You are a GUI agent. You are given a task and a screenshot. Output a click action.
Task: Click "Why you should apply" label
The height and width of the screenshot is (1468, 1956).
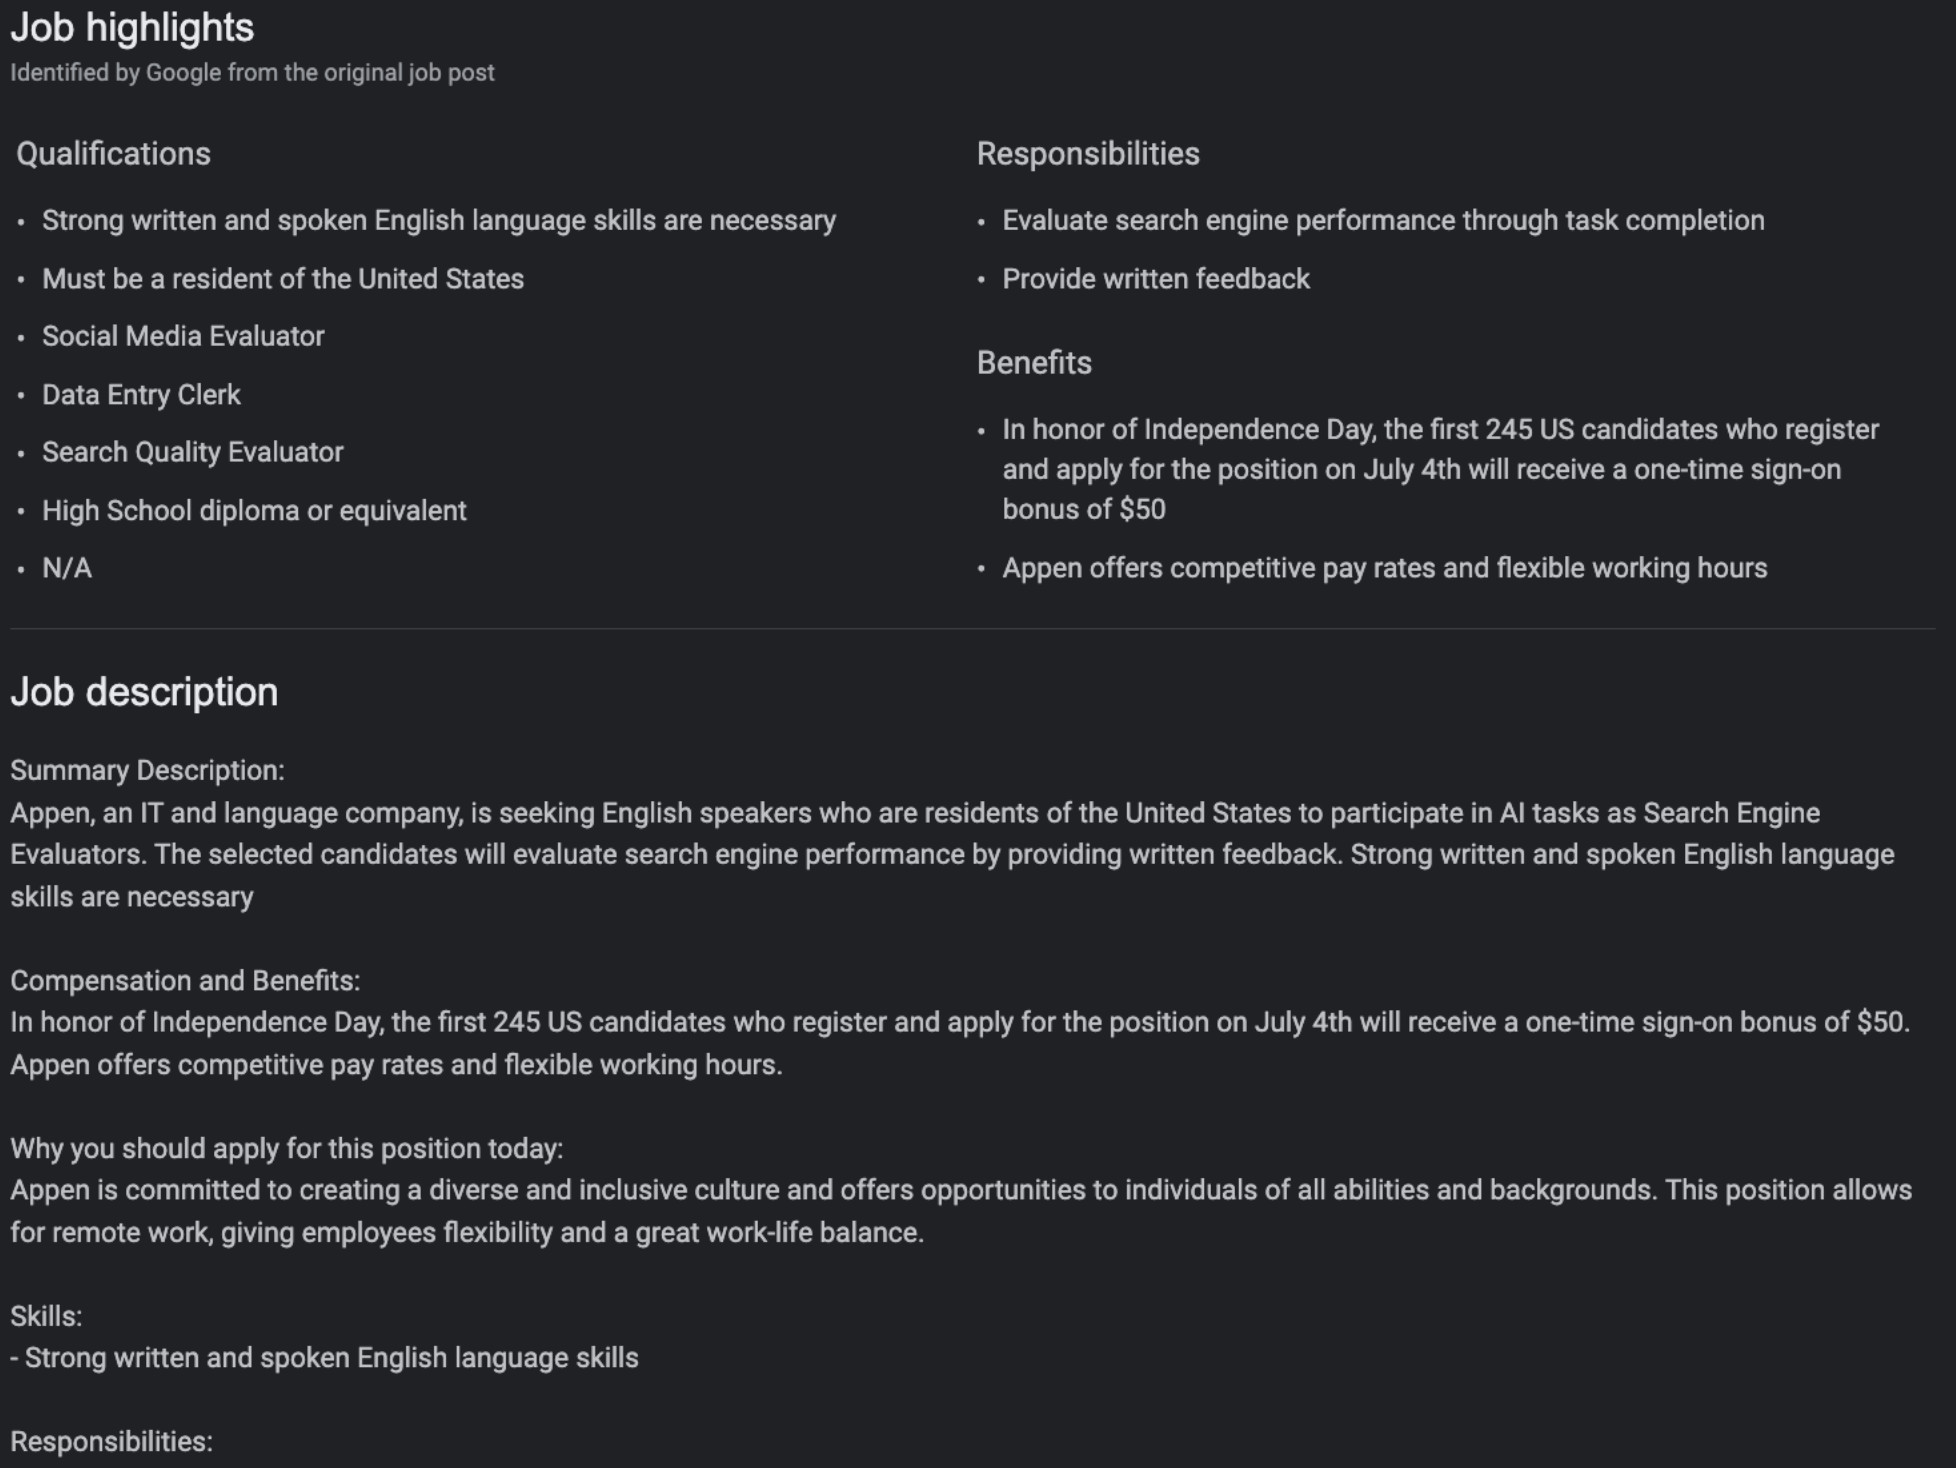pyautogui.click(x=286, y=1149)
